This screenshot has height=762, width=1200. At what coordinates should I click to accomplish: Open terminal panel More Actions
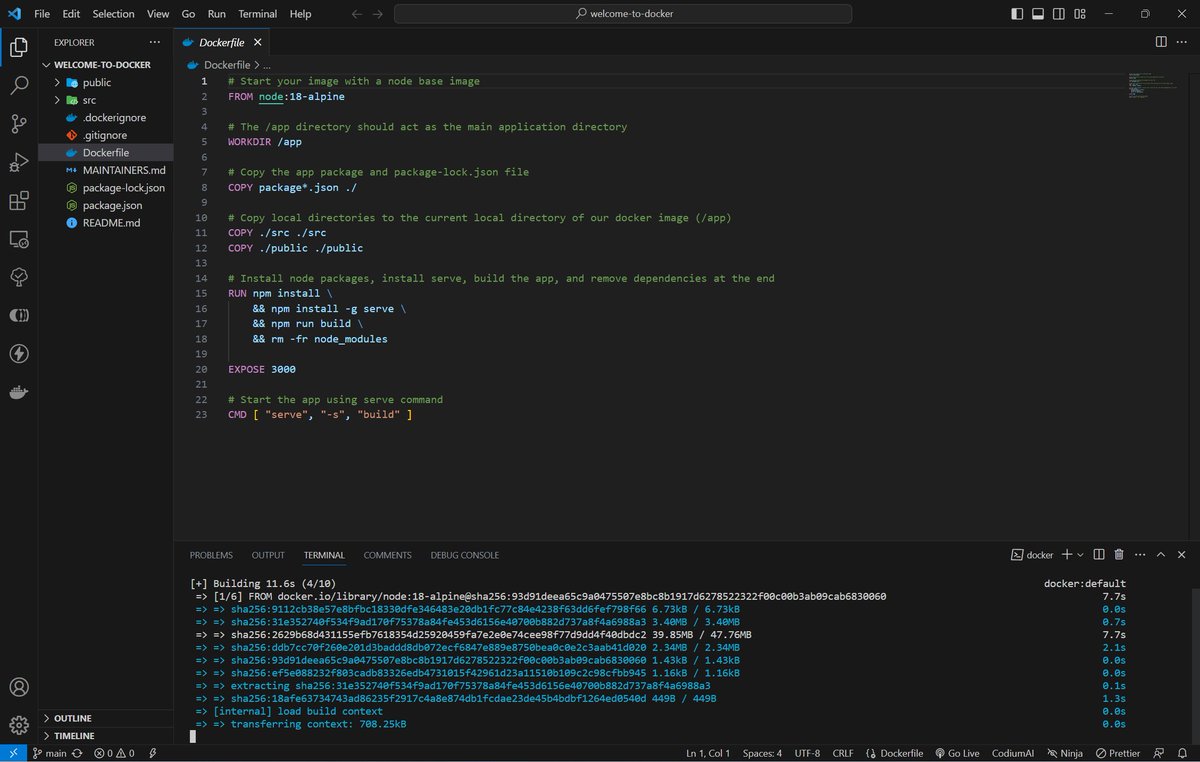[1140, 554]
